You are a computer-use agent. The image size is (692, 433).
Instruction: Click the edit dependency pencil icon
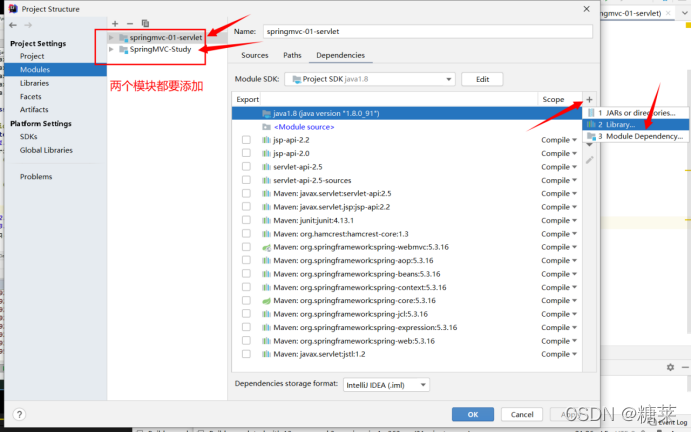tap(589, 160)
